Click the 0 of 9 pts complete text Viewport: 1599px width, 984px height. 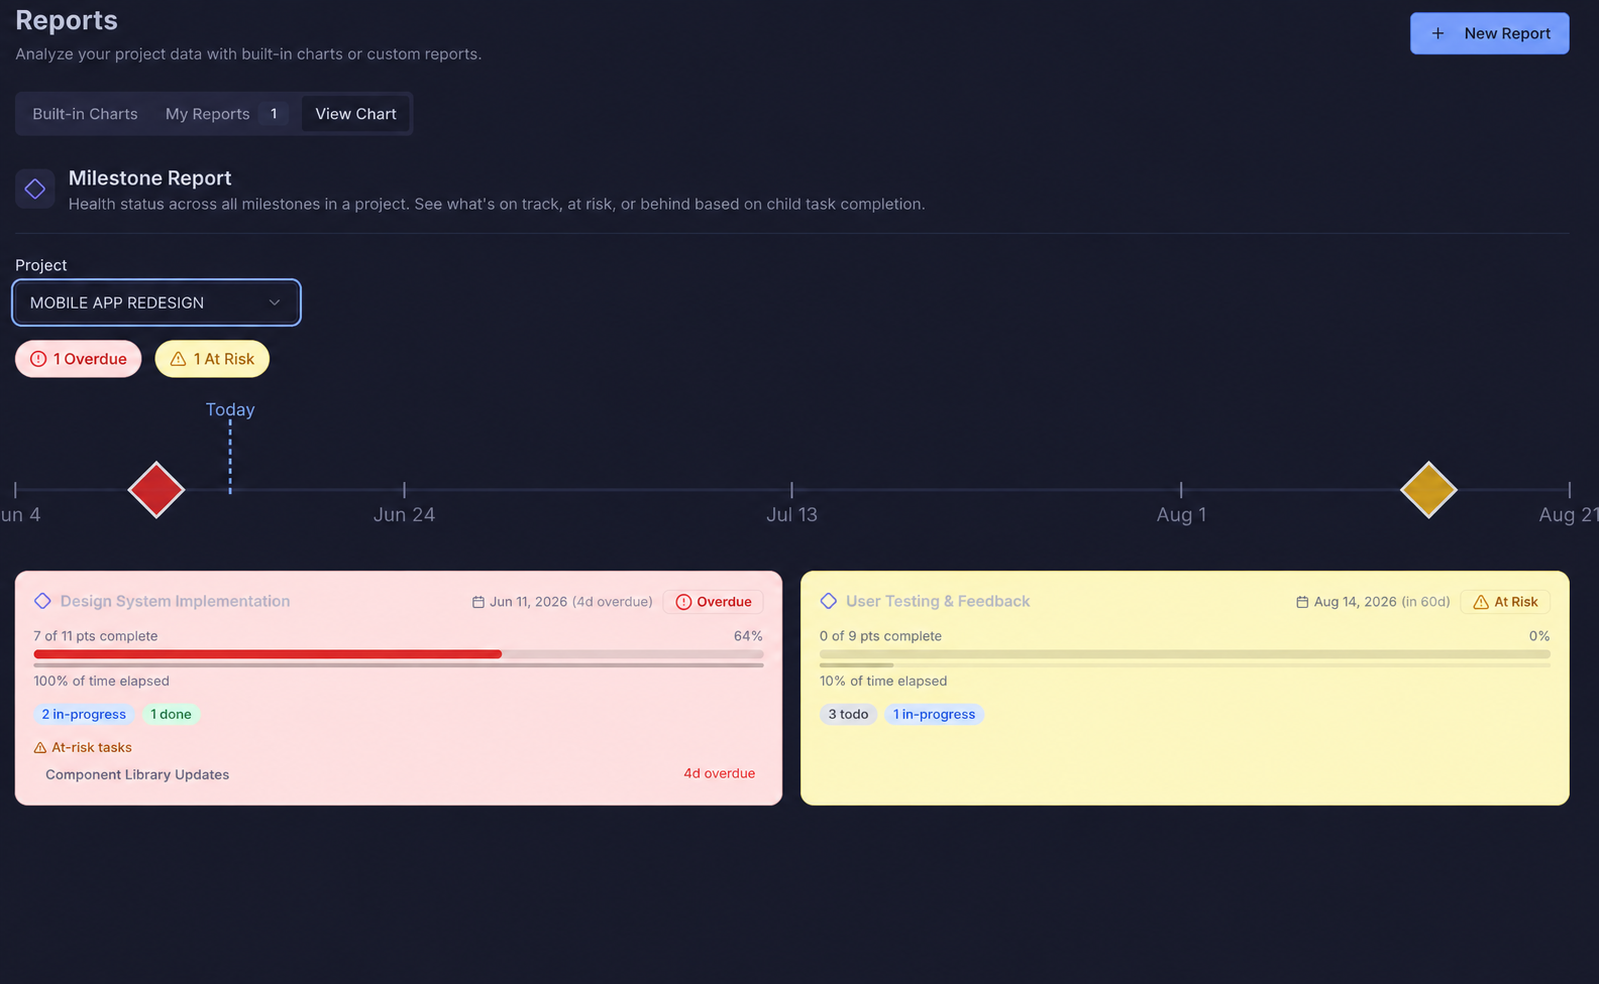[x=881, y=636]
